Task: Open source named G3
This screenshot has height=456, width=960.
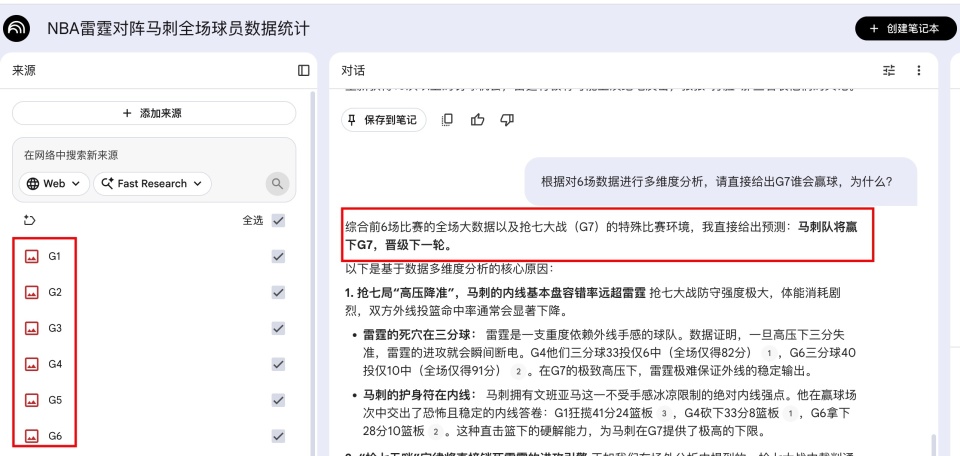Action: point(55,329)
